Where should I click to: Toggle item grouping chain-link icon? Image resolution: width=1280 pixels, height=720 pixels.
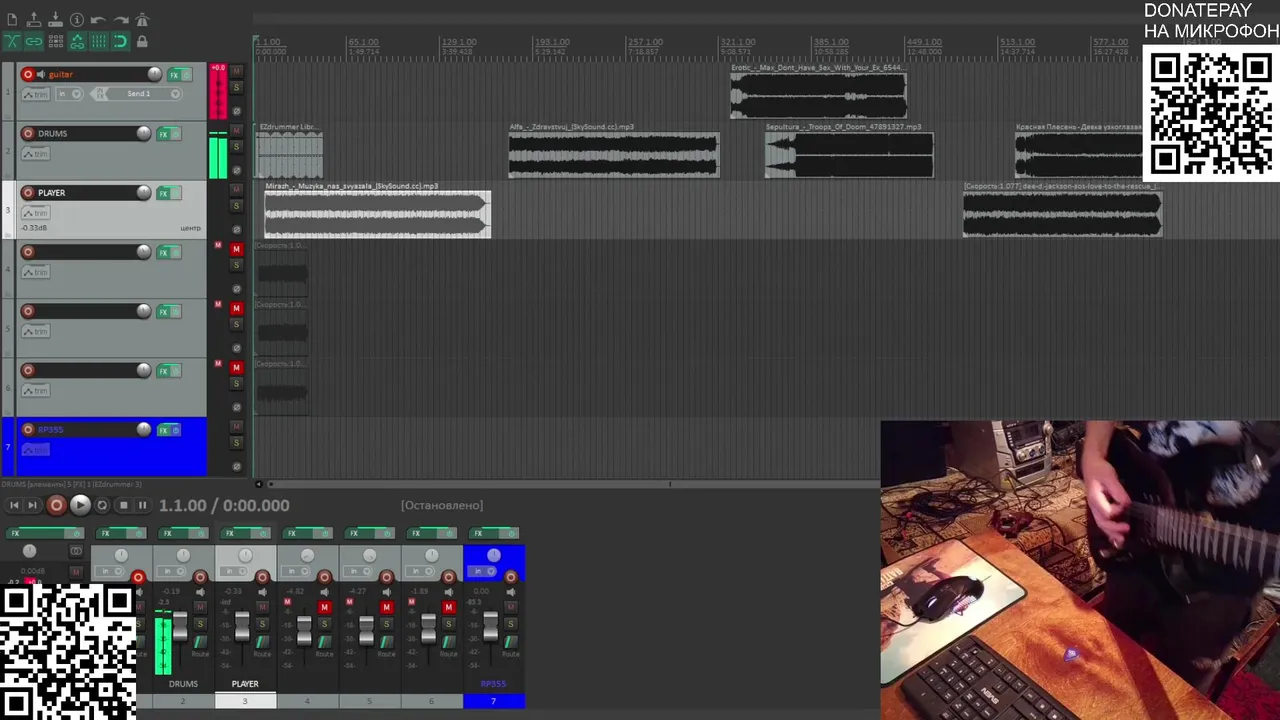pos(34,42)
